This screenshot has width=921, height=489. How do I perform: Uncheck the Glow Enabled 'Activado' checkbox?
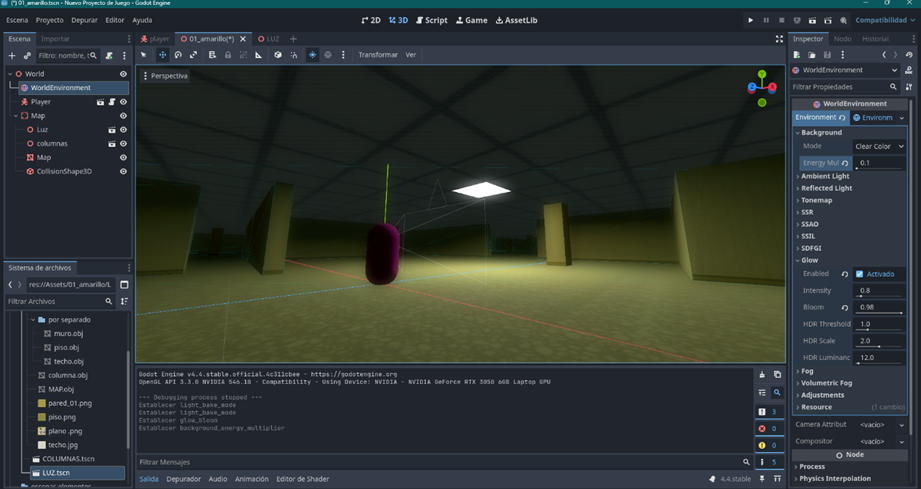859,274
